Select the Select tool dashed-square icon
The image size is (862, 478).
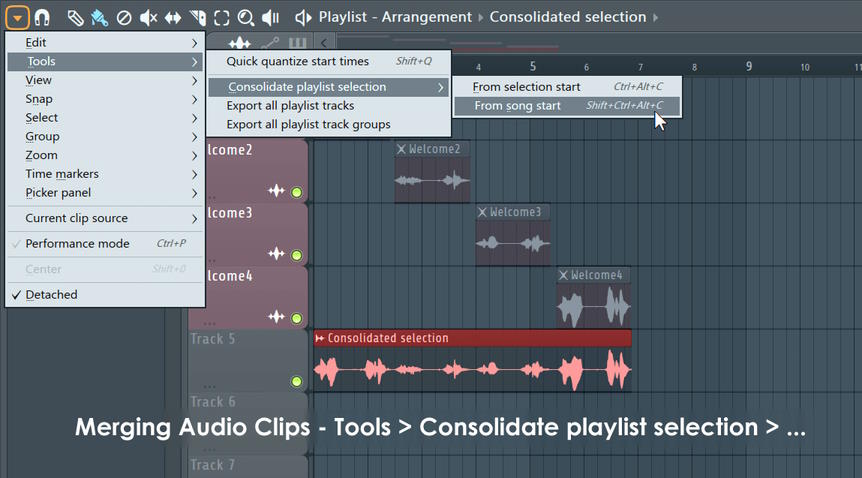pos(221,17)
